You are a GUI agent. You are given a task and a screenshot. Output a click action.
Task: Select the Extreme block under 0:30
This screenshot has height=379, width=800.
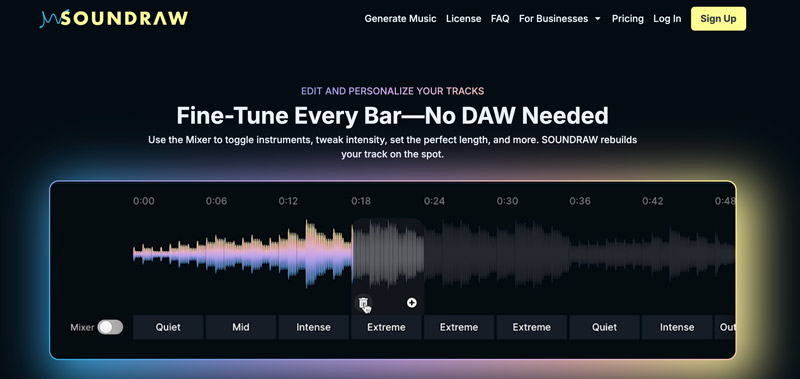tap(532, 327)
